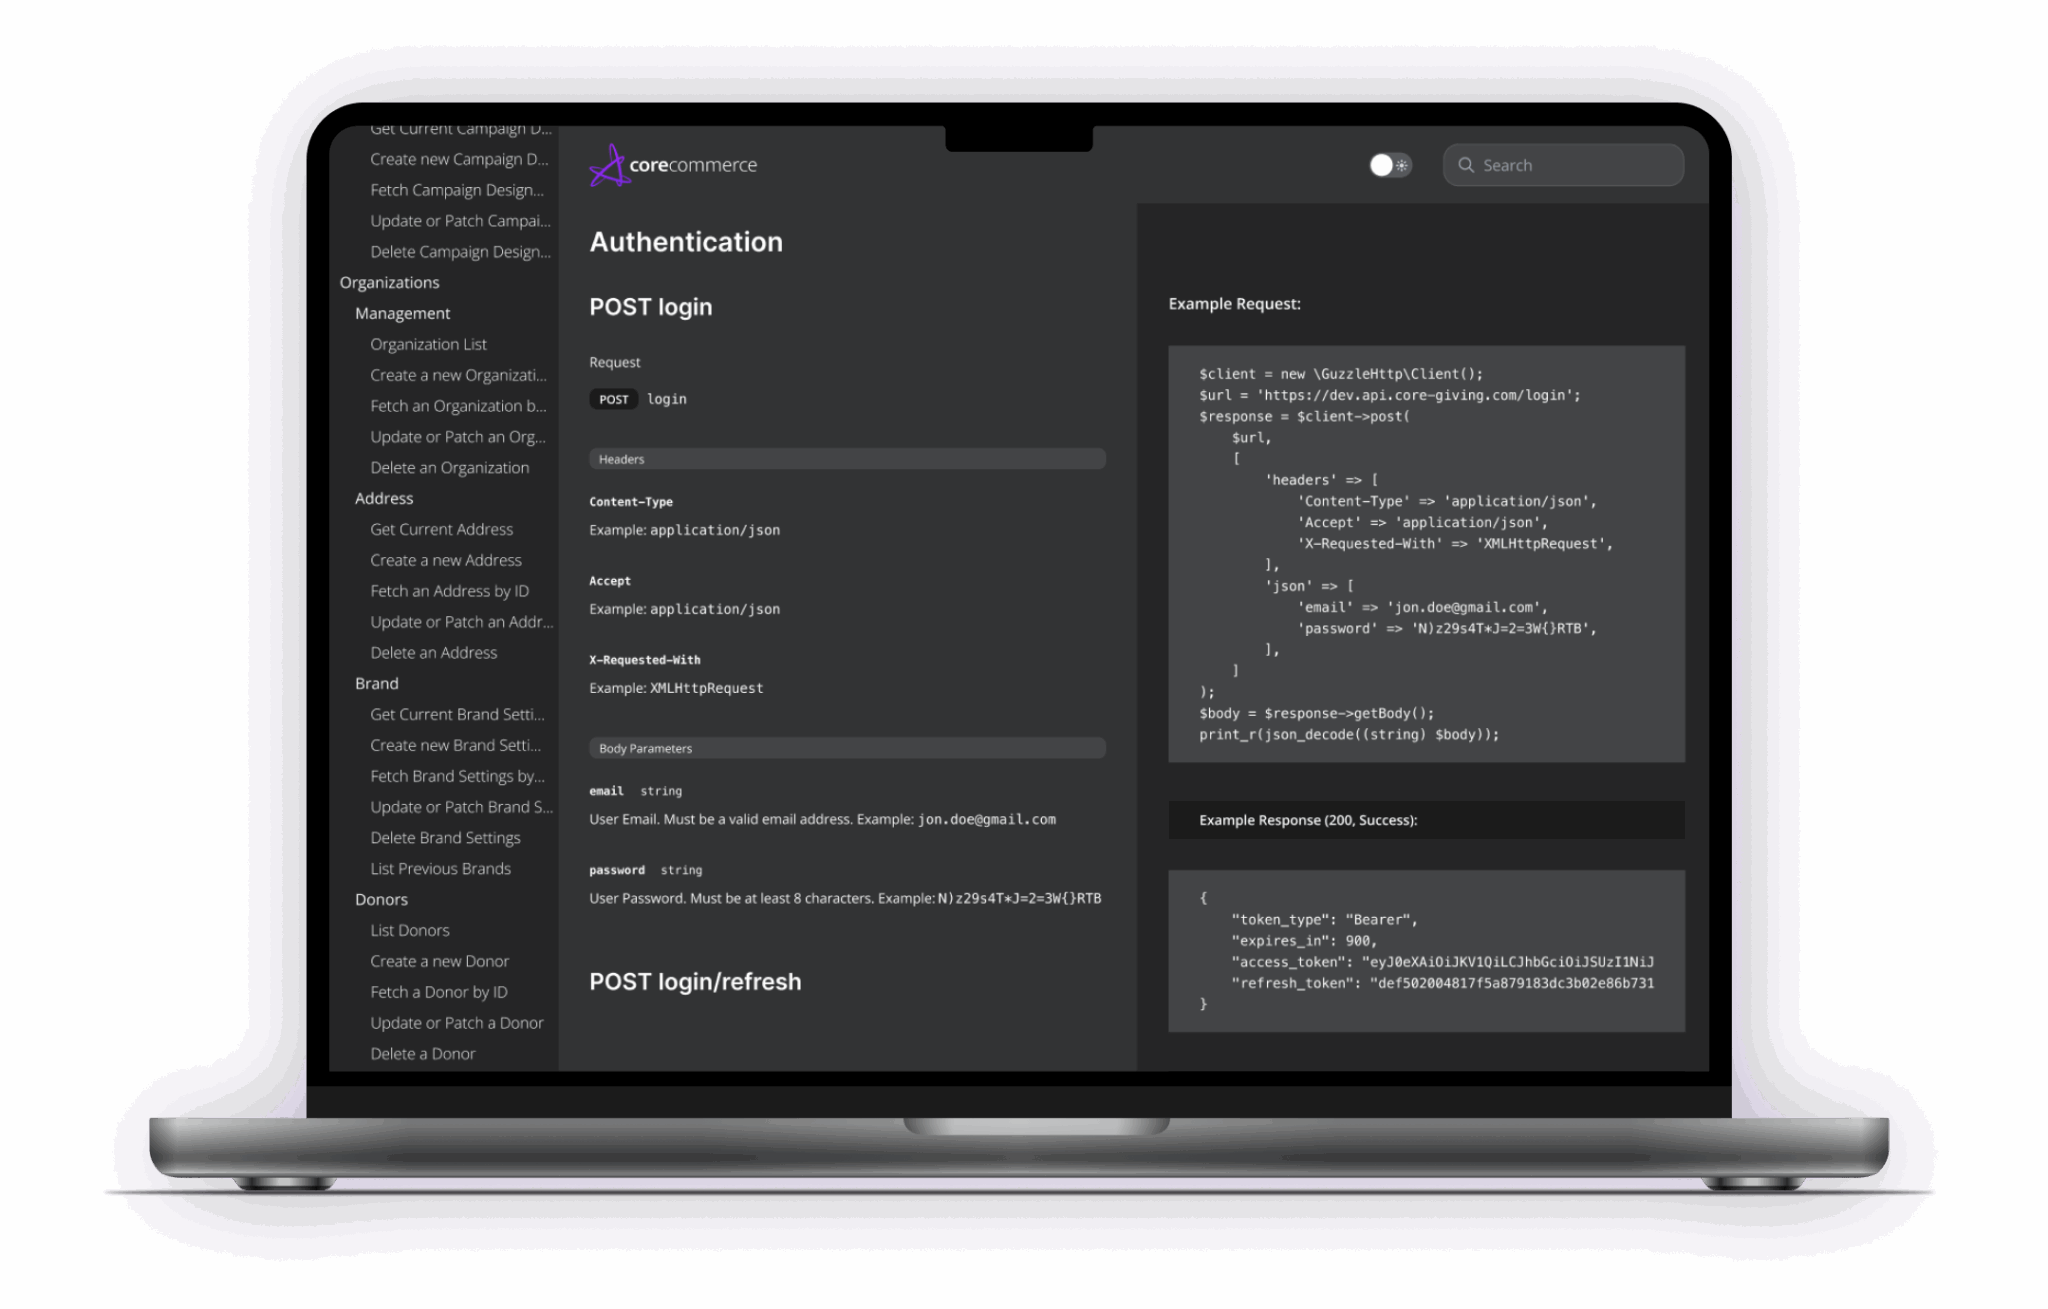Collapse the Management sidebar group

402,313
